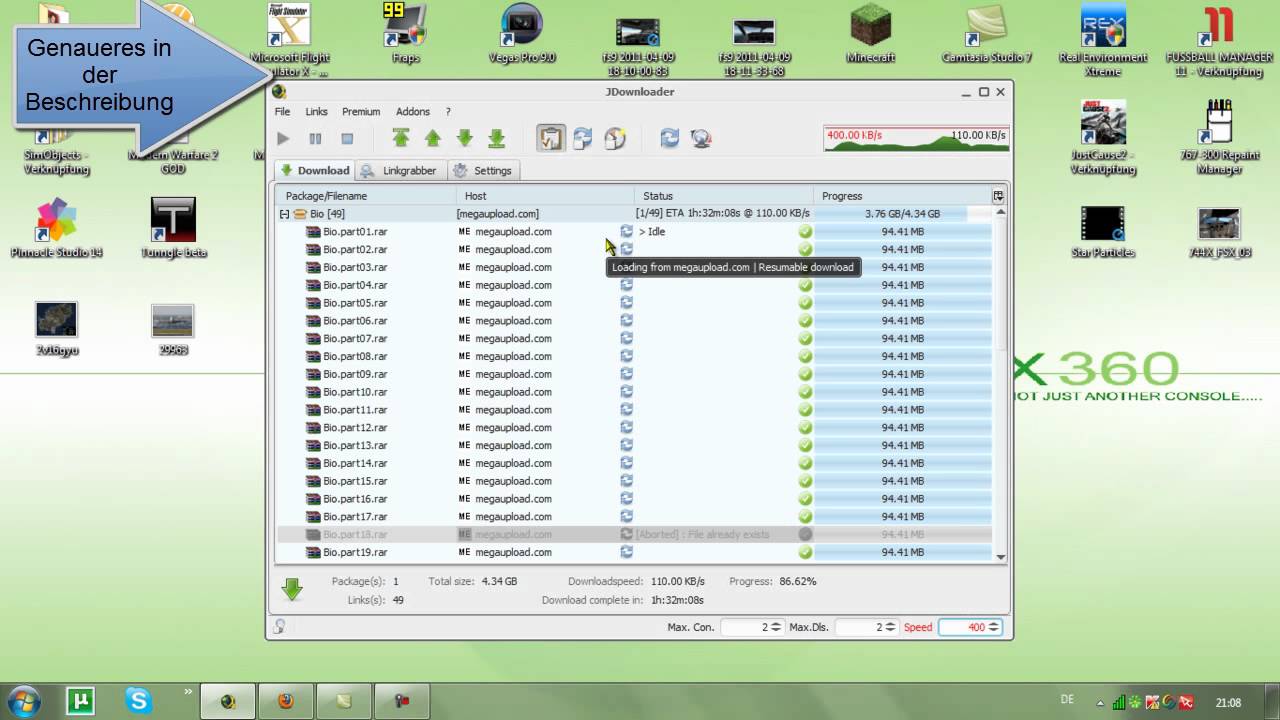This screenshot has height=720, width=1280.
Task: Switch to the Linkgrabber tab
Action: [399, 170]
